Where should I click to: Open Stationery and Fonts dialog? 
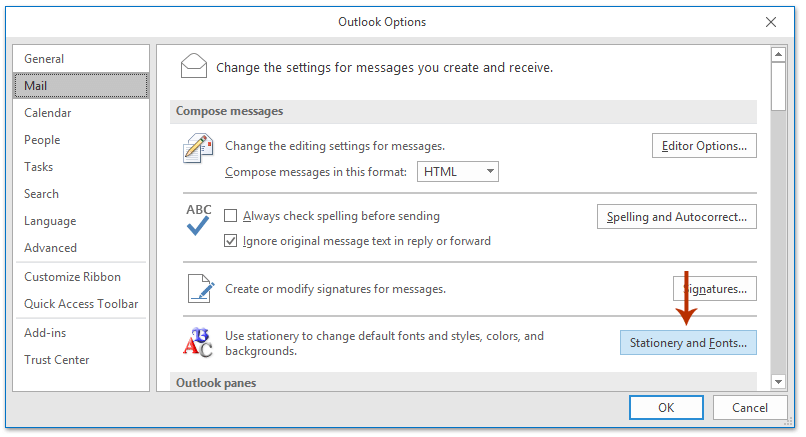[x=688, y=342]
